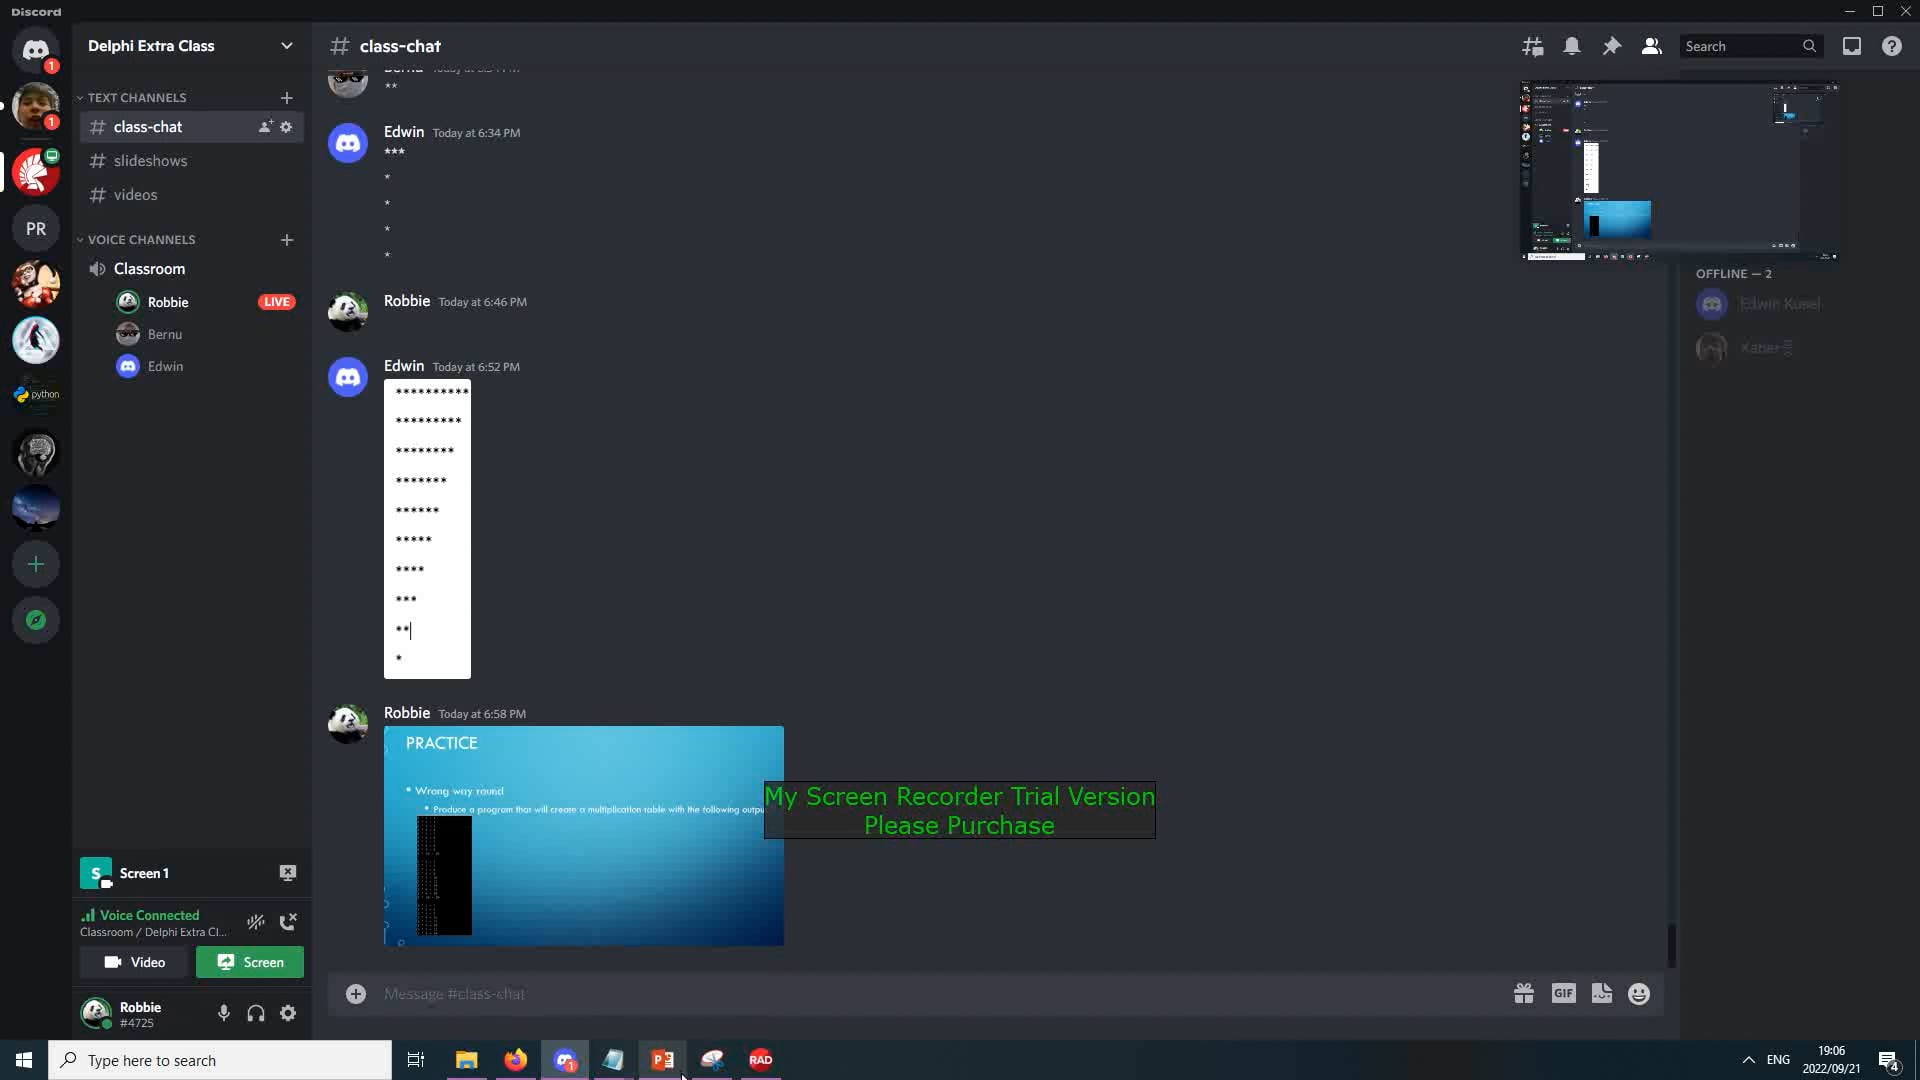Explore public servers compass icon
Viewport: 1920px width, 1080px height.
click(x=36, y=621)
